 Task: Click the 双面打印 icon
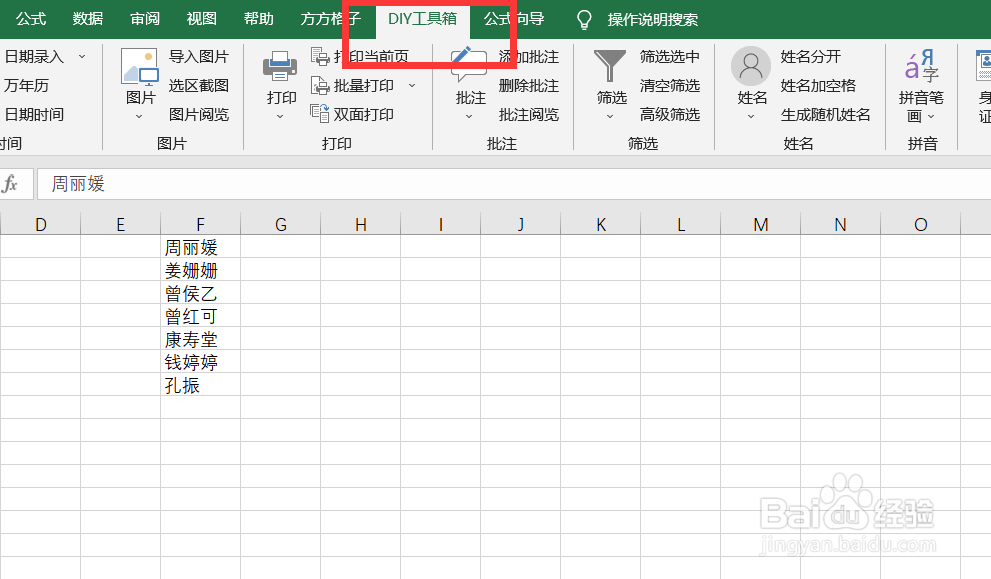[320, 114]
